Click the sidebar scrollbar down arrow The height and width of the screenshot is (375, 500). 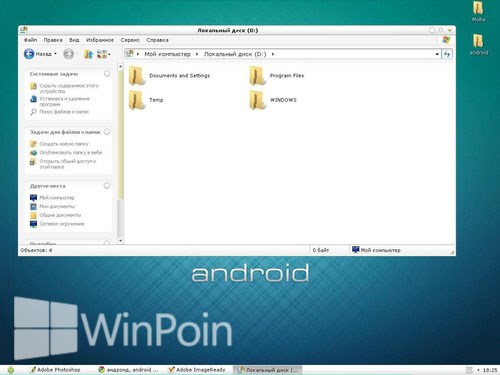pos(121,241)
